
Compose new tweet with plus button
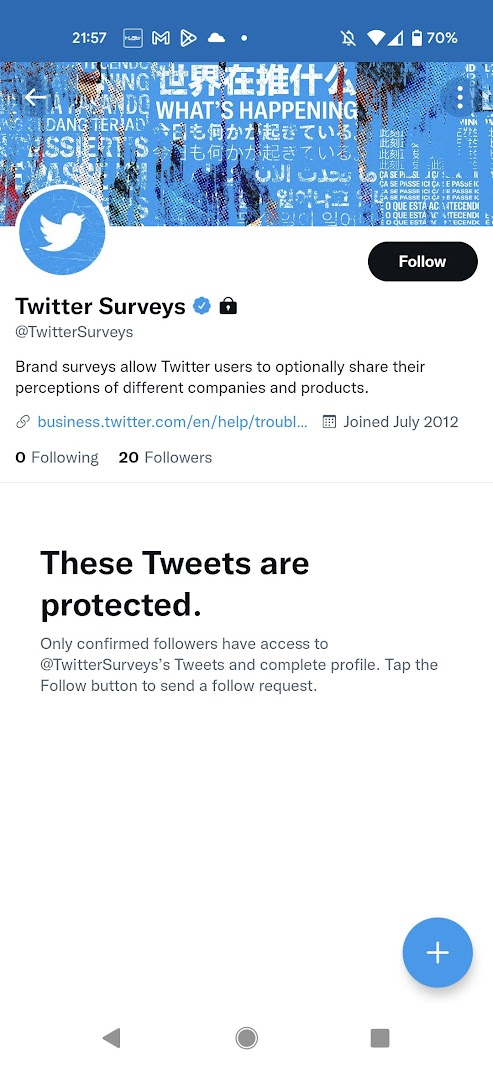(x=437, y=952)
